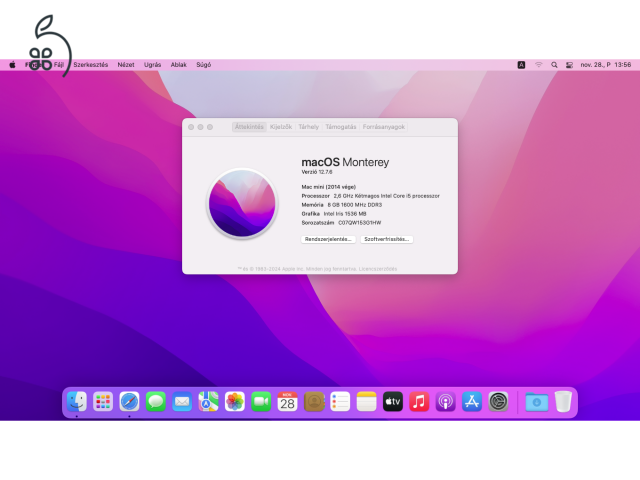Open Downloads folder in the Dock
This screenshot has width=640, height=480.
[536, 402]
